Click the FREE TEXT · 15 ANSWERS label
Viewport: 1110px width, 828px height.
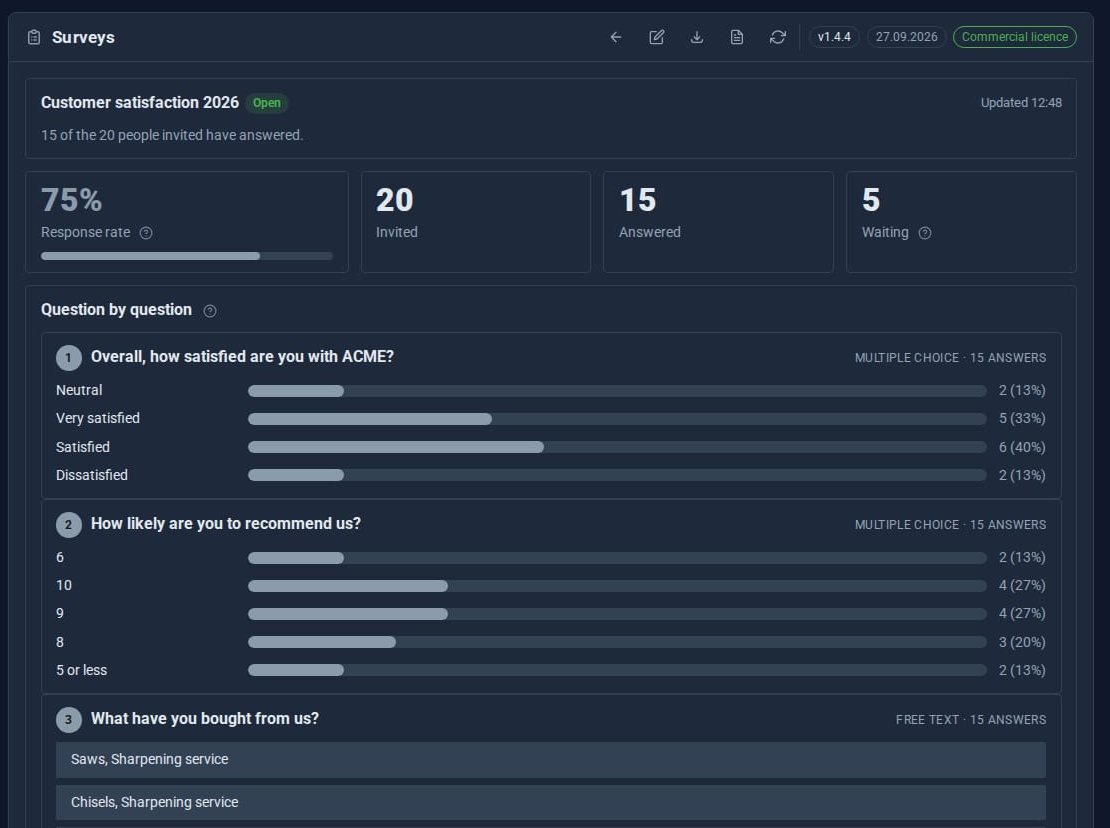pyautogui.click(x=971, y=720)
